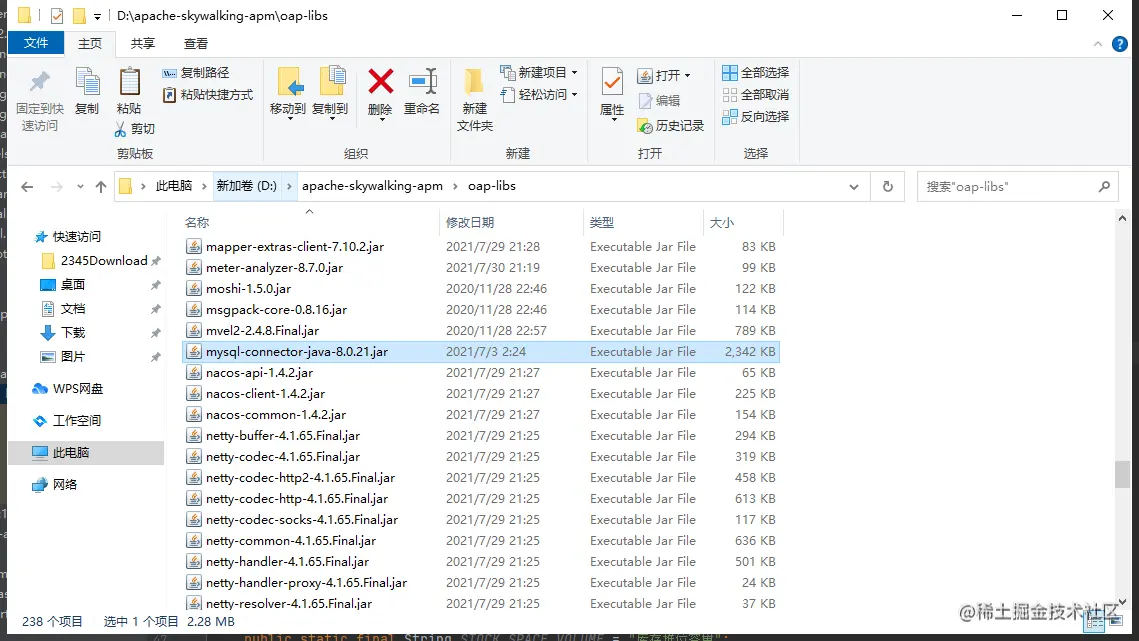
Task: Click the file list vertical scrollbar thumb
Action: (x=1122, y=474)
